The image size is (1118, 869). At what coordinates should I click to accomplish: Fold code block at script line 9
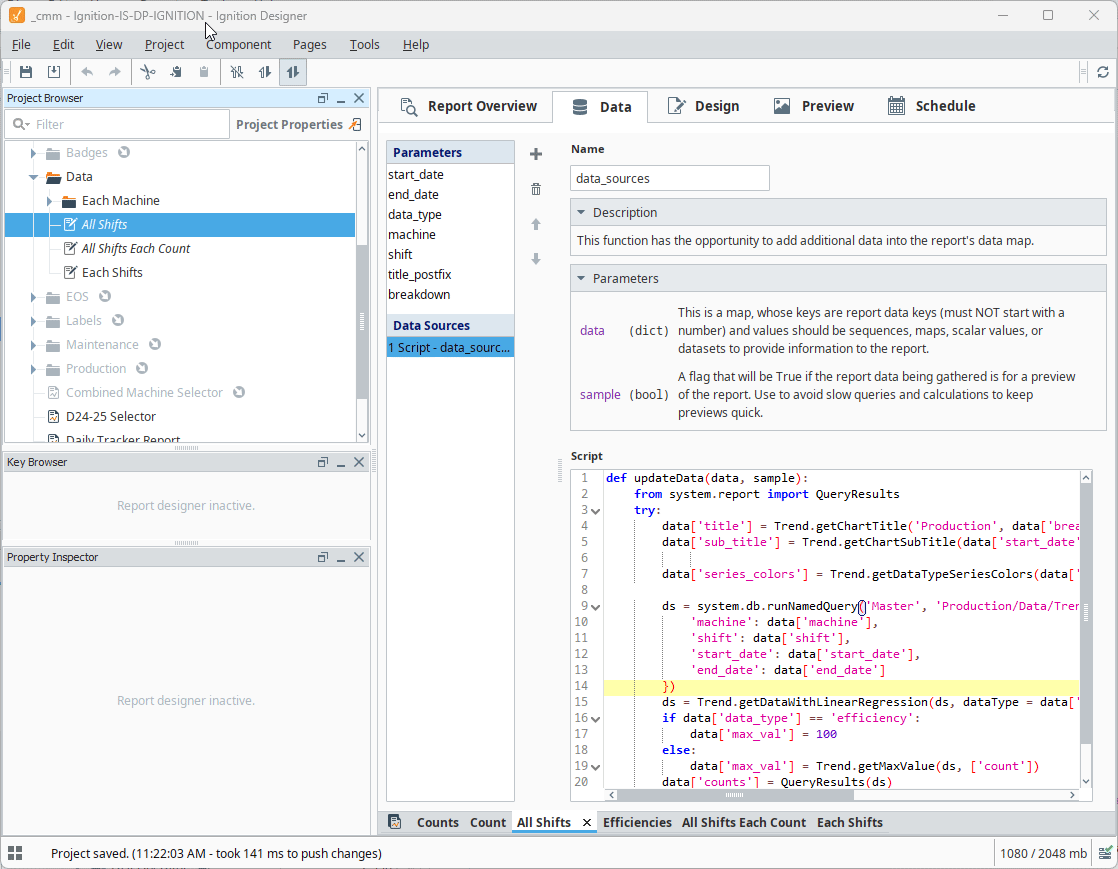click(x=596, y=607)
